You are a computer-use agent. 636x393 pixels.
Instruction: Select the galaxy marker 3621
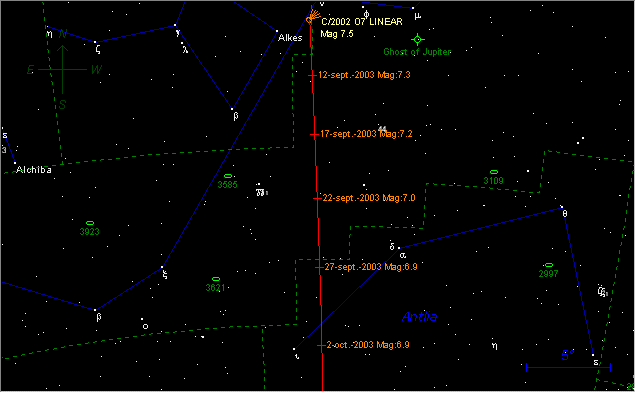coord(216,279)
